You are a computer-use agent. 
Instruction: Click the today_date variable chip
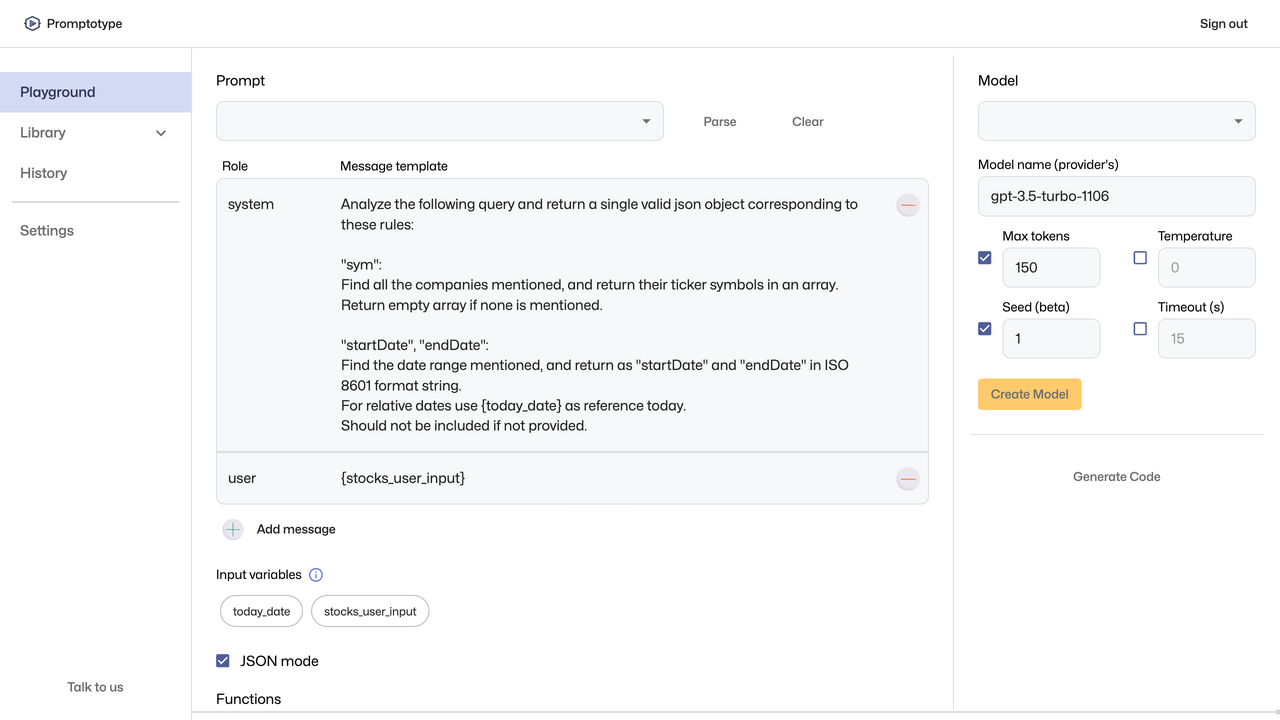261,611
